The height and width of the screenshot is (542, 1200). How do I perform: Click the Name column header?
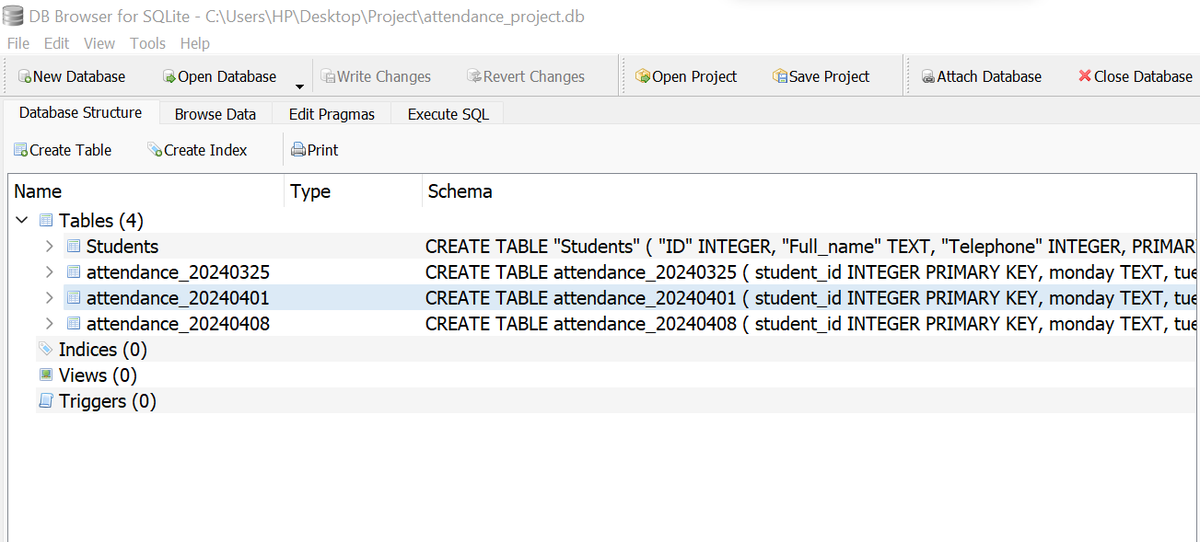[146, 191]
